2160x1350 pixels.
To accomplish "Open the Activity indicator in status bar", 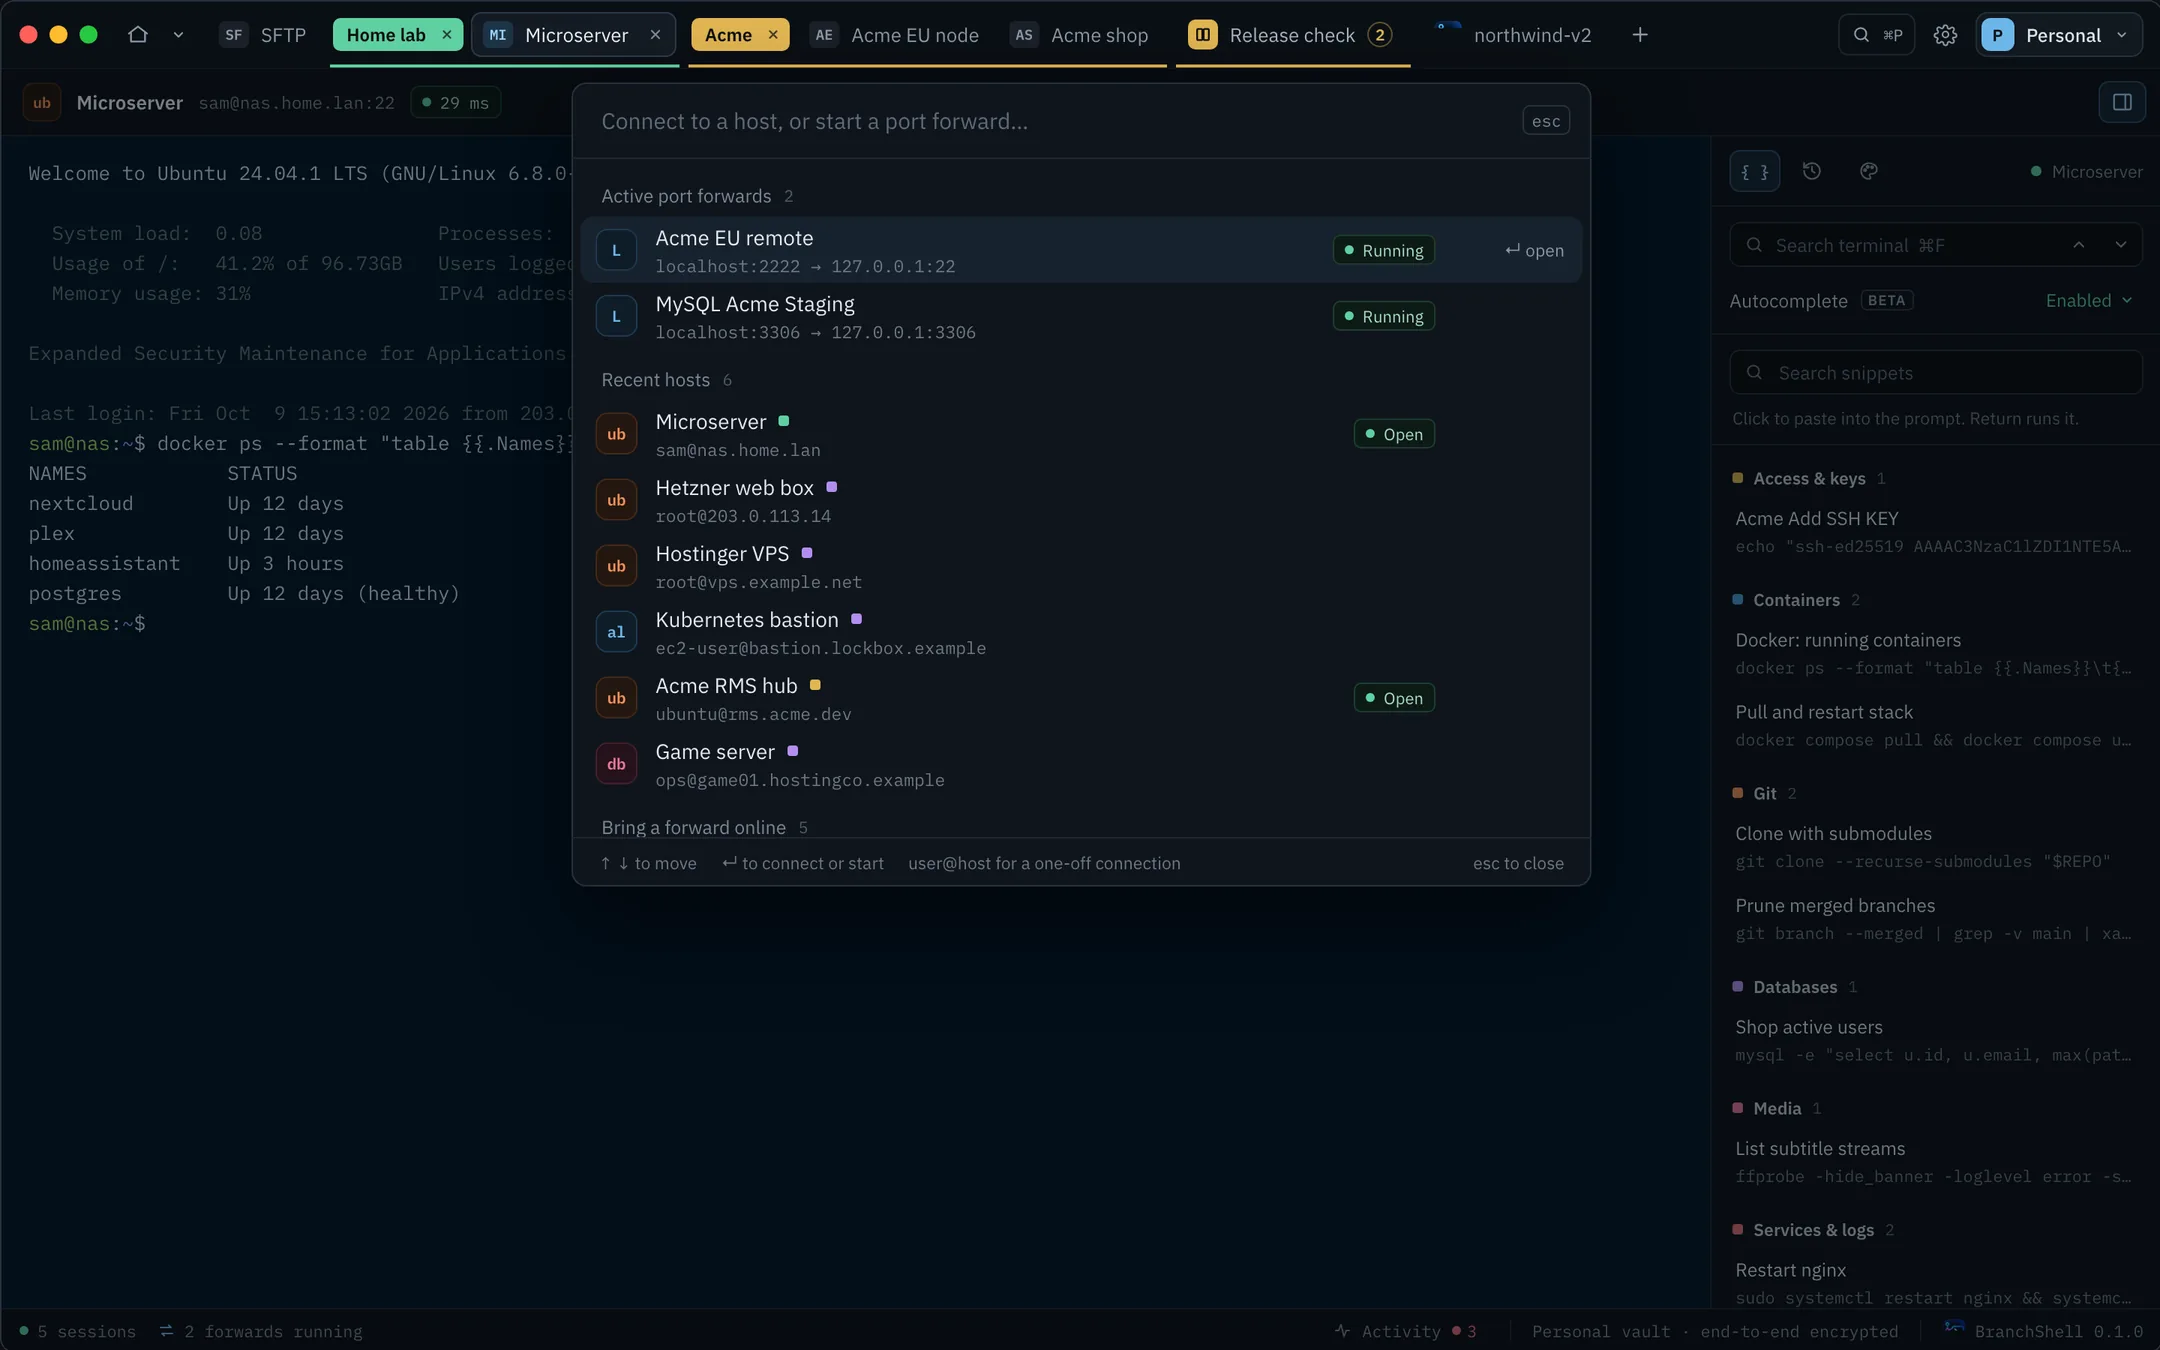I will [1405, 1331].
